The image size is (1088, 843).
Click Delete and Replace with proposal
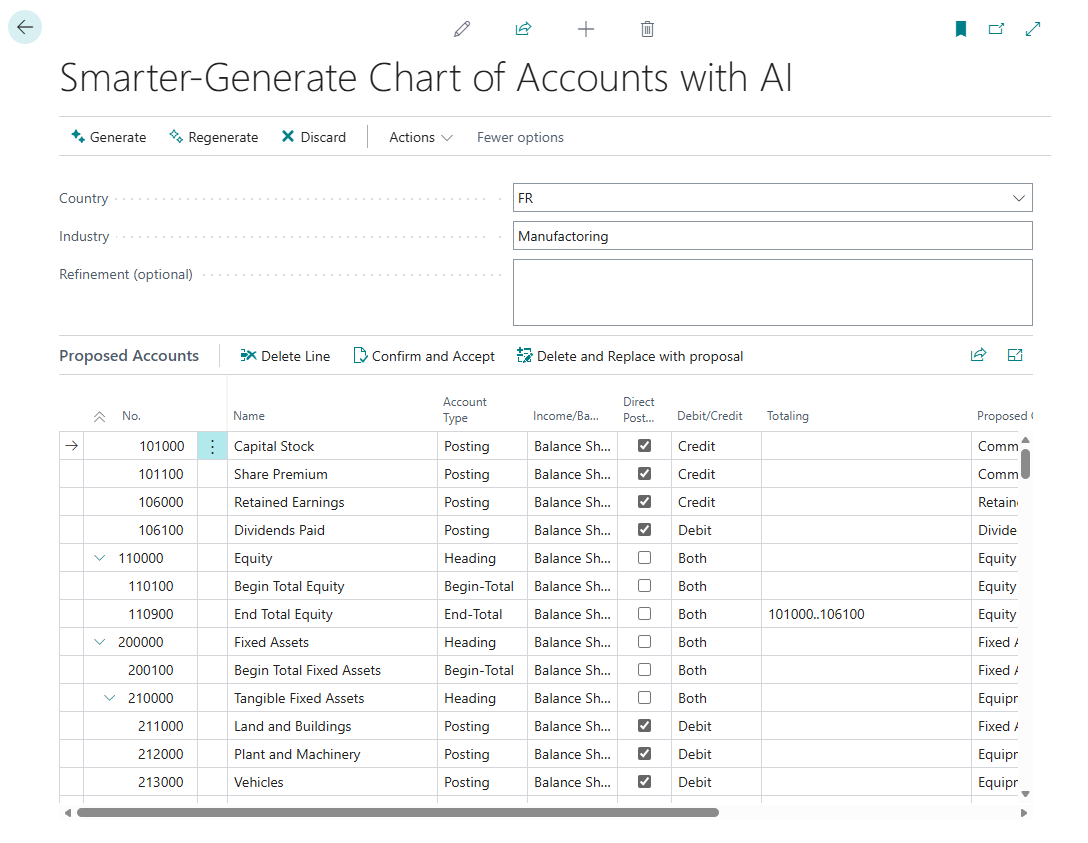tap(630, 356)
